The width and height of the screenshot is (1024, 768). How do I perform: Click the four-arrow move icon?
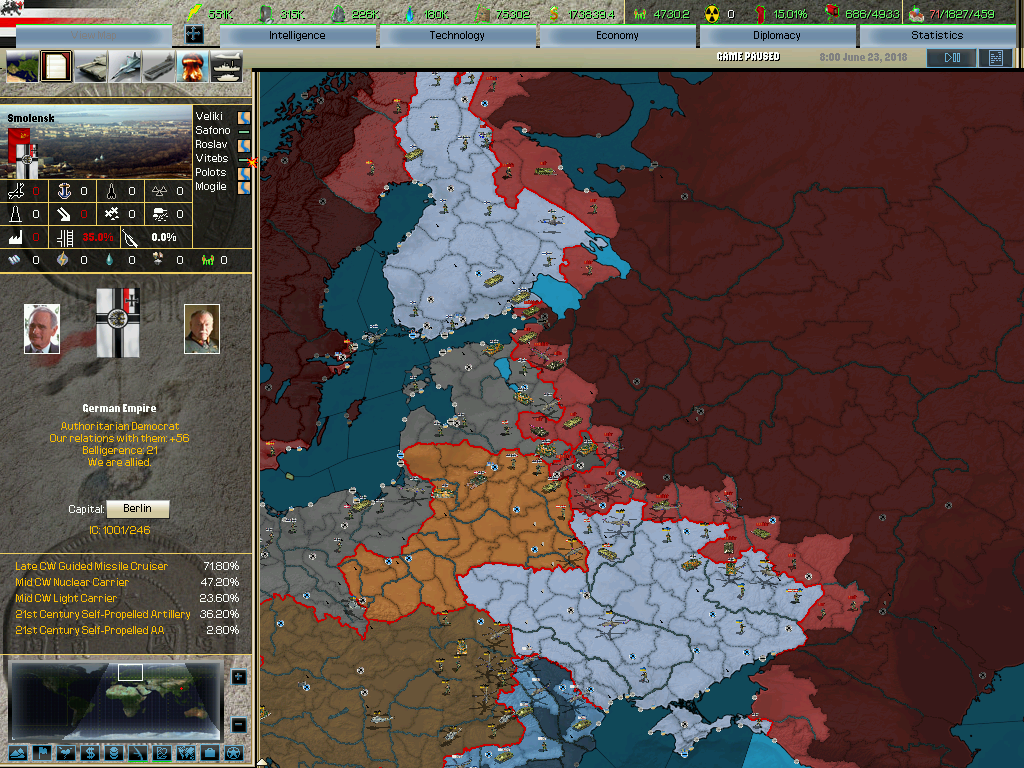[x=194, y=35]
